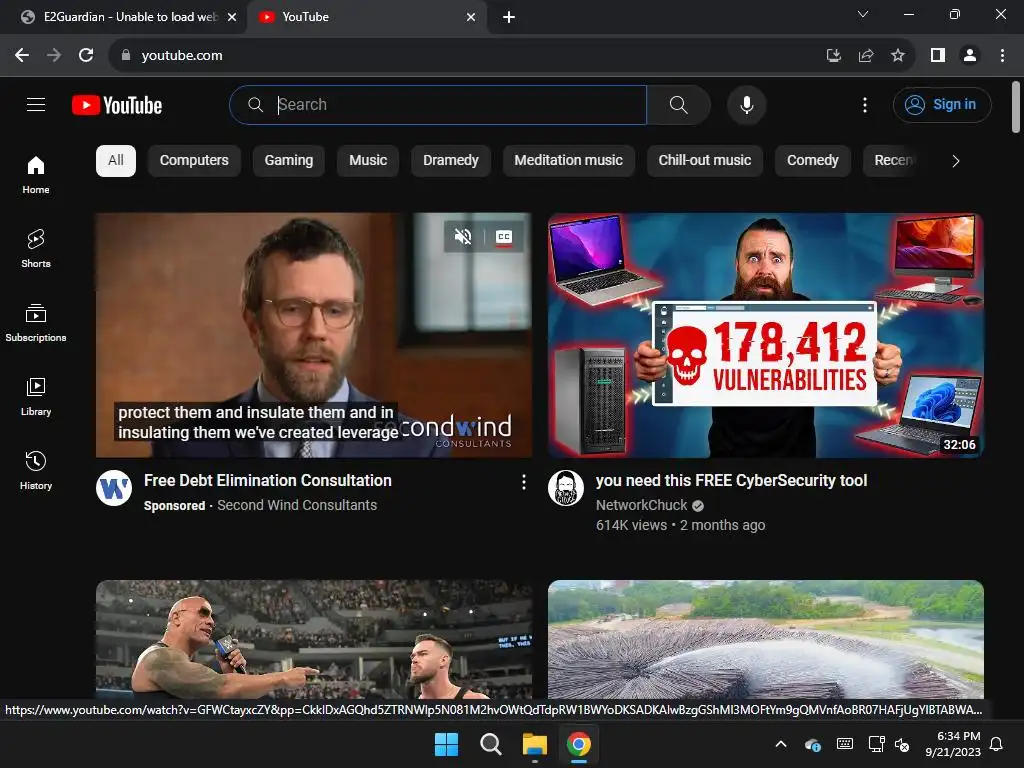Close the YouTube tab

[471, 17]
